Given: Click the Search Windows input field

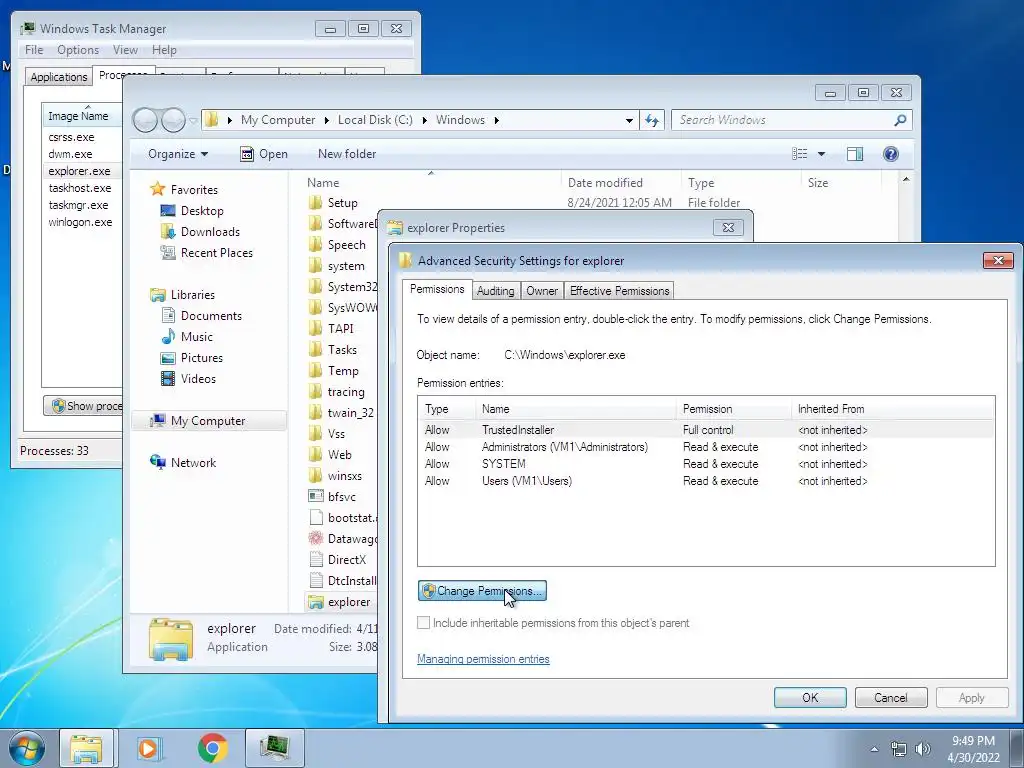Looking at the screenshot, I should pos(784,120).
